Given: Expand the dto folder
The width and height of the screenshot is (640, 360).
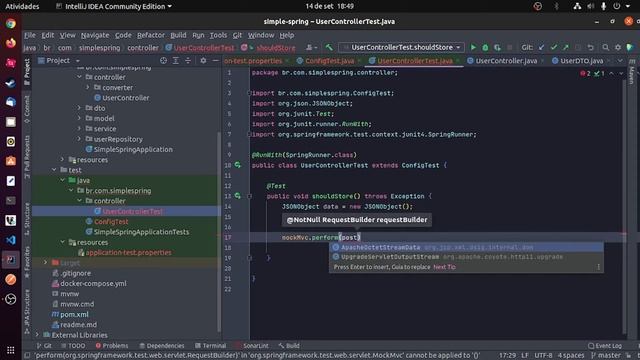Looking at the screenshot, I should point(79,108).
